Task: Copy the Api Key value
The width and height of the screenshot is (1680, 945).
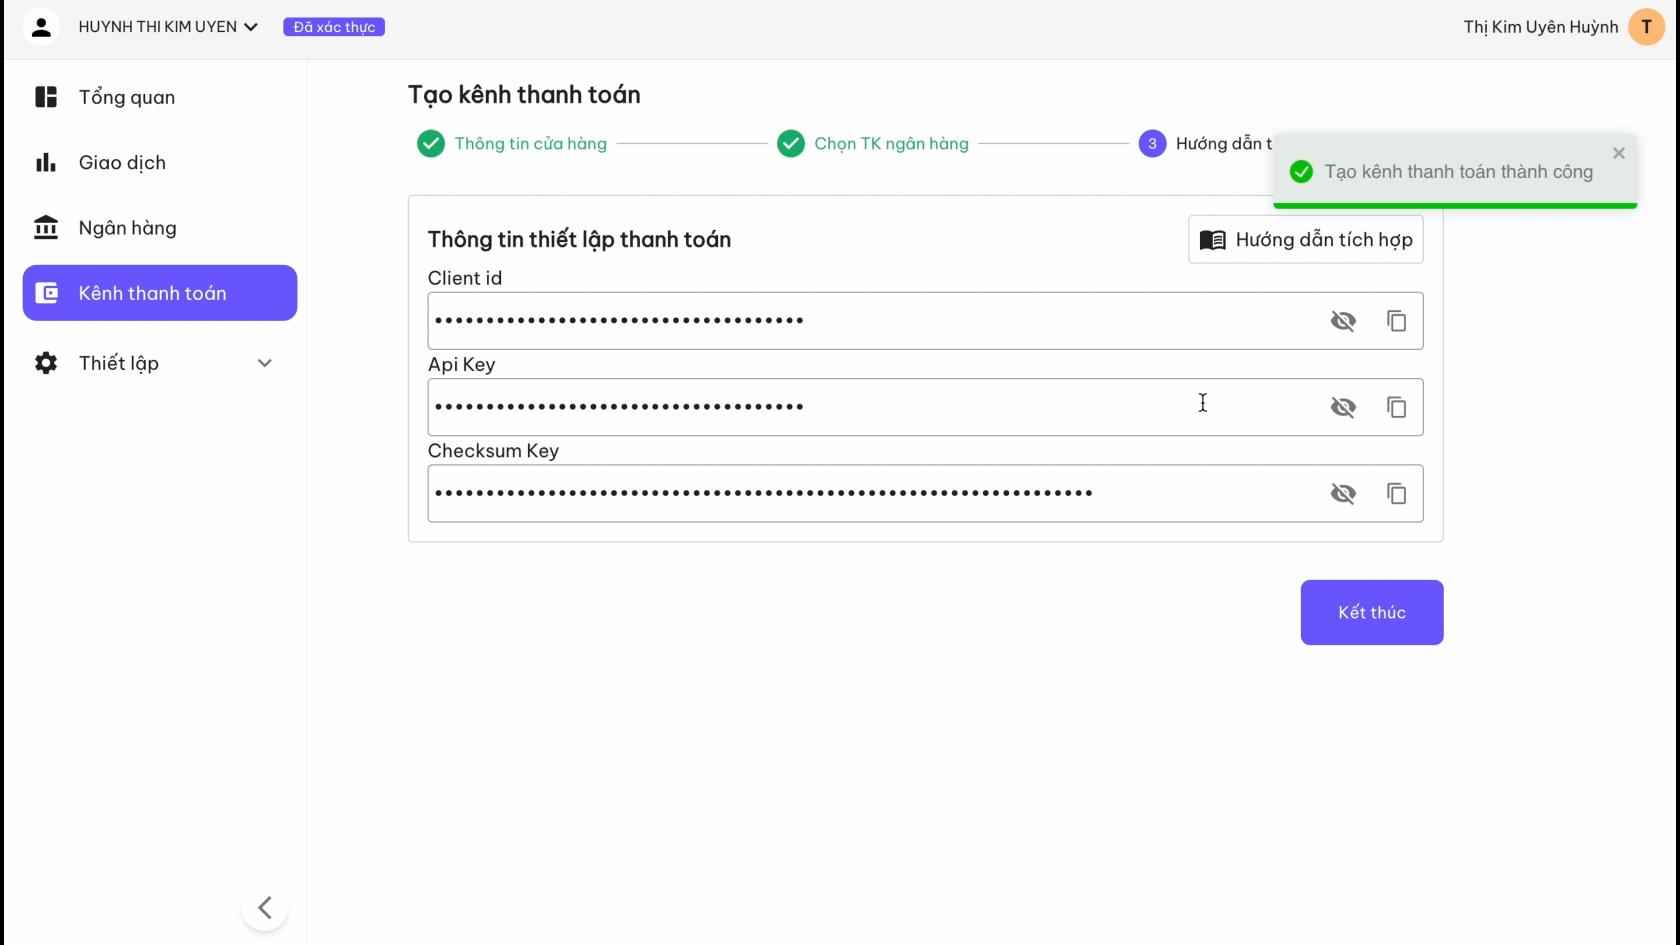Action: pos(1396,407)
